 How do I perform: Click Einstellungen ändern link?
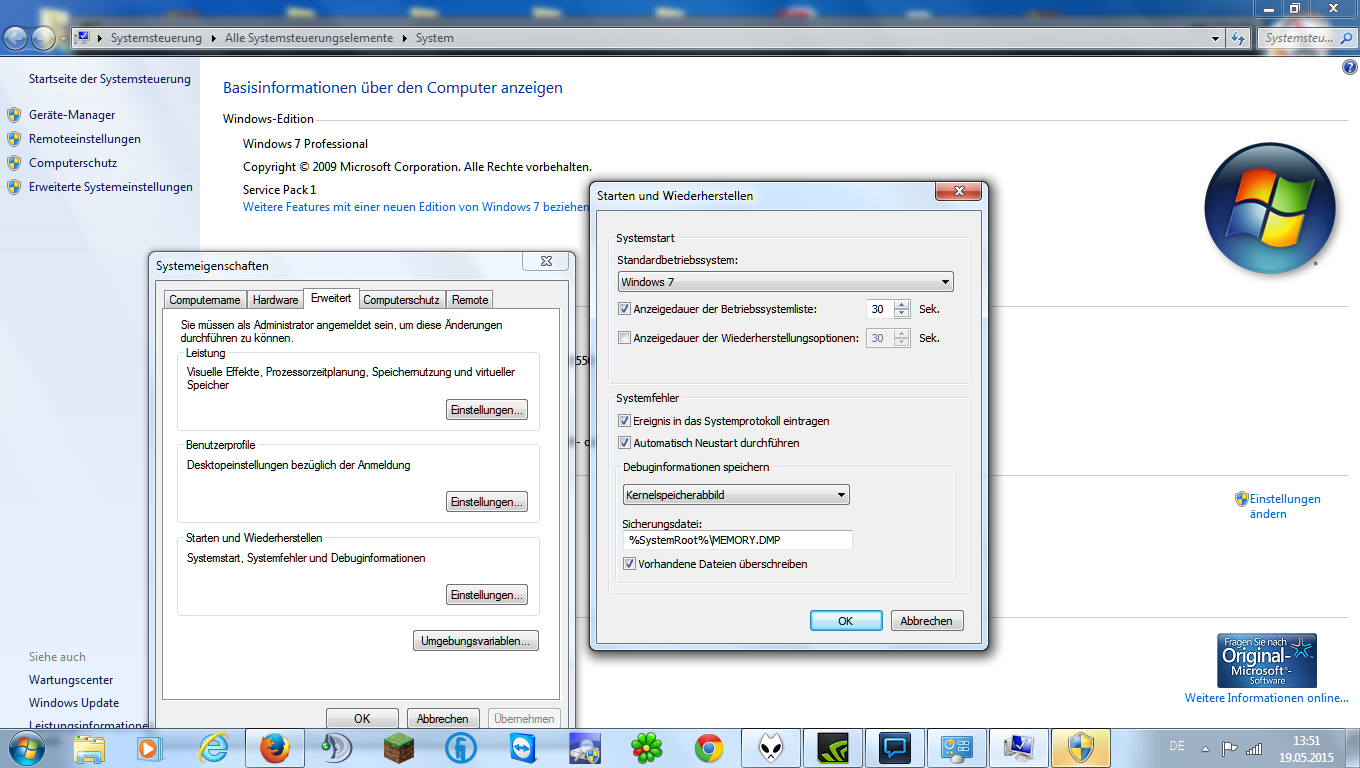tap(1285, 506)
